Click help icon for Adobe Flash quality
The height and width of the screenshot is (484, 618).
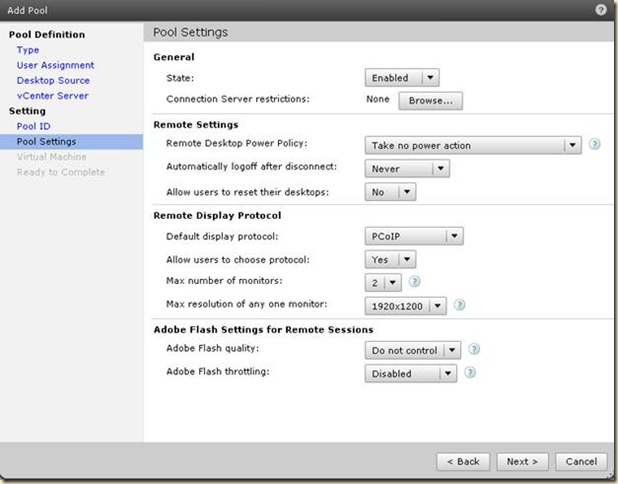[474, 350]
